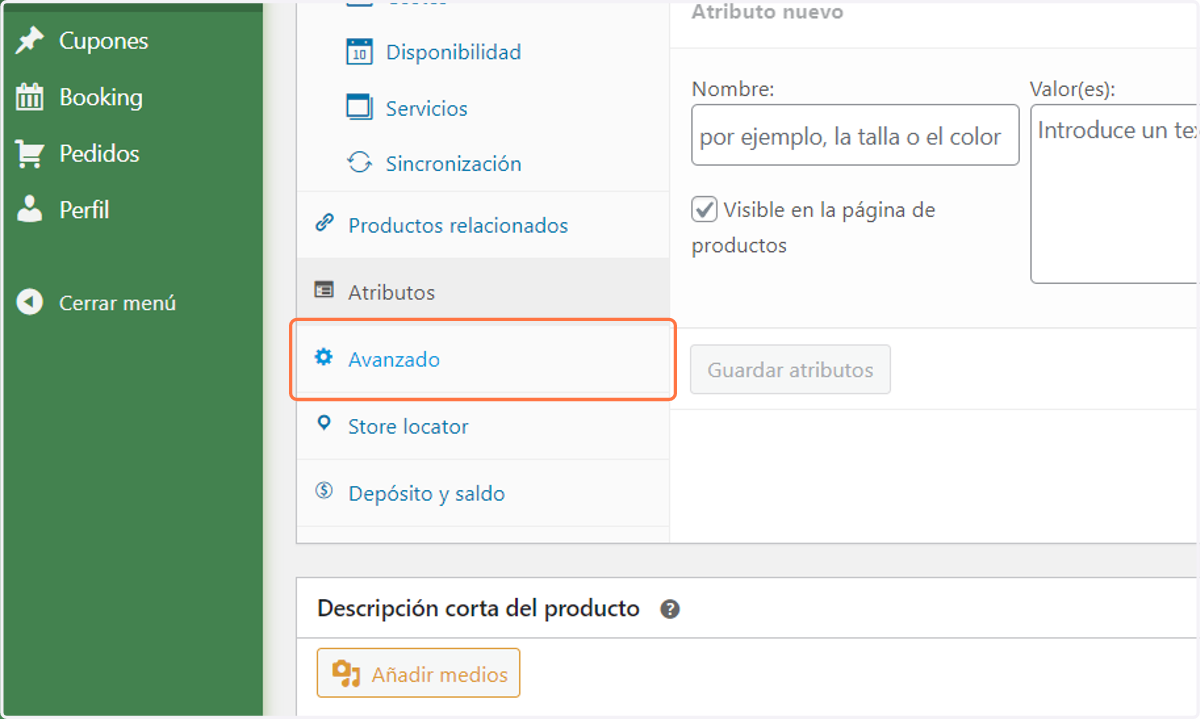The height and width of the screenshot is (719, 1200).
Task: Open Booking in the sidebar menu
Action: tap(101, 97)
